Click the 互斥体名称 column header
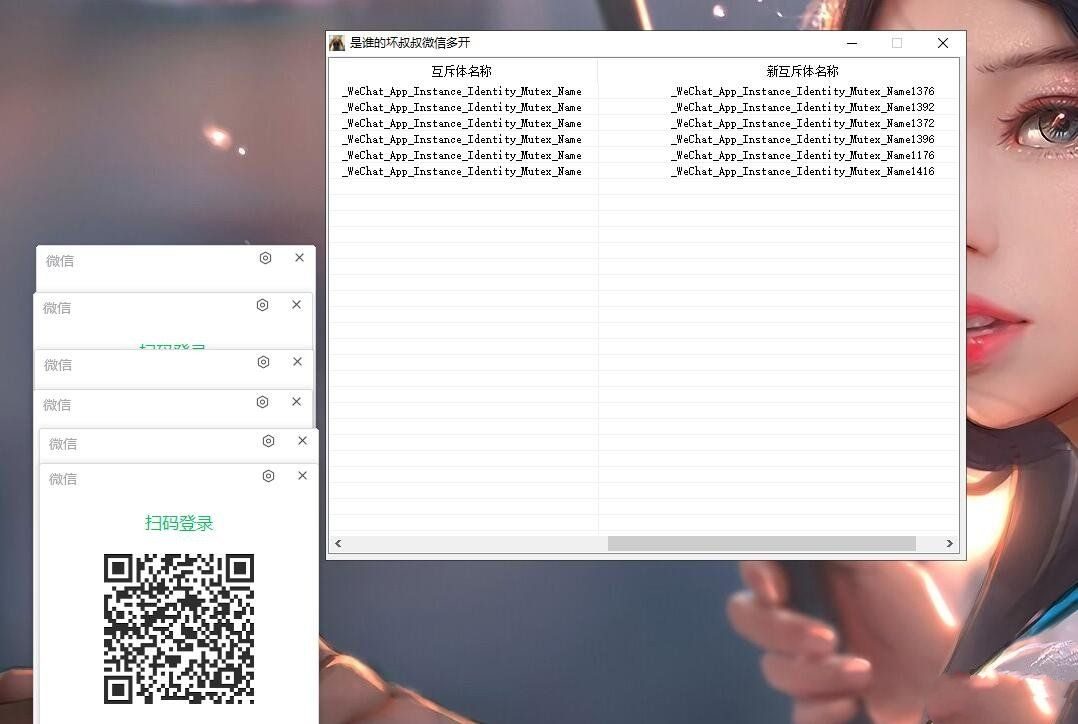 (x=462, y=71)
